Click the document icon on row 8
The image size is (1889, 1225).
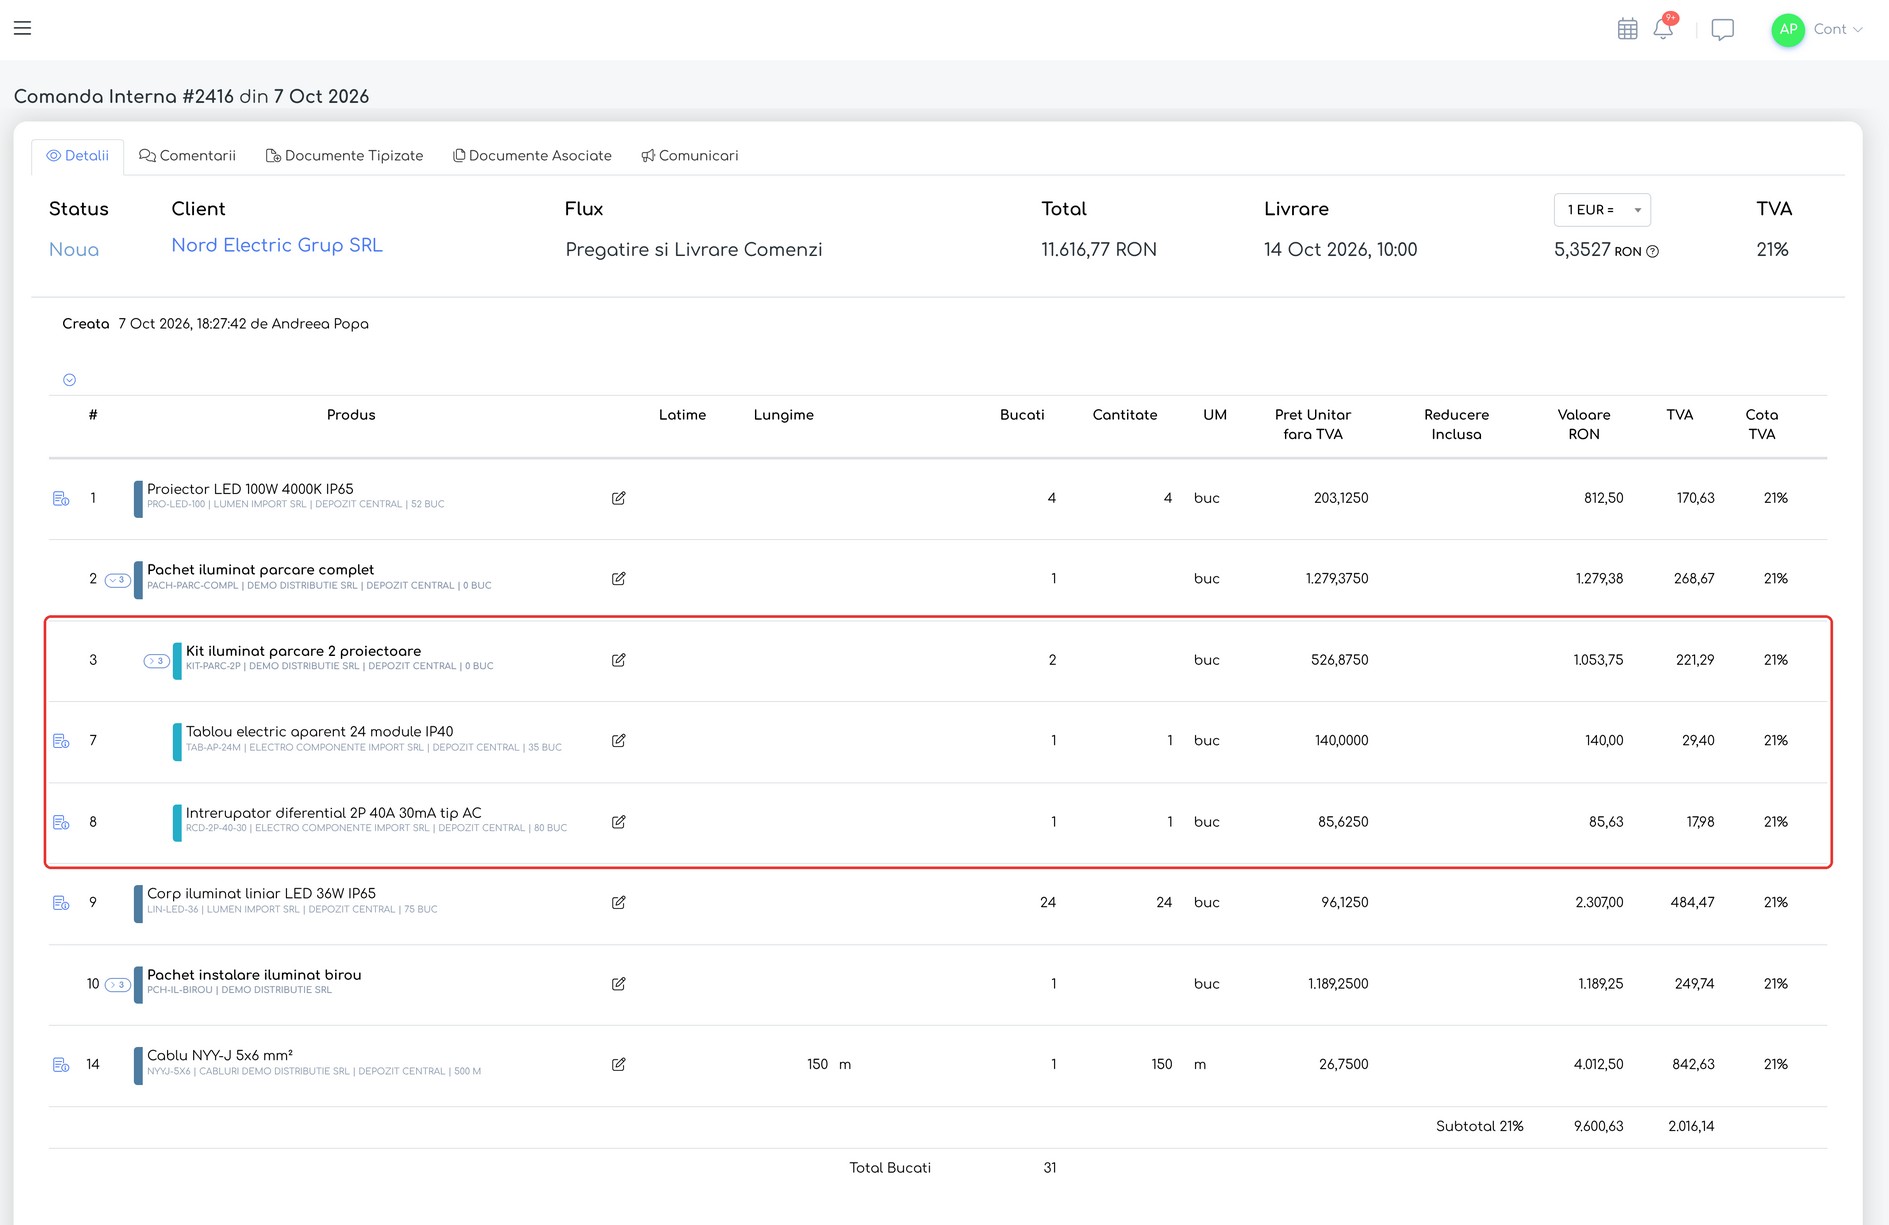point(61,822)
